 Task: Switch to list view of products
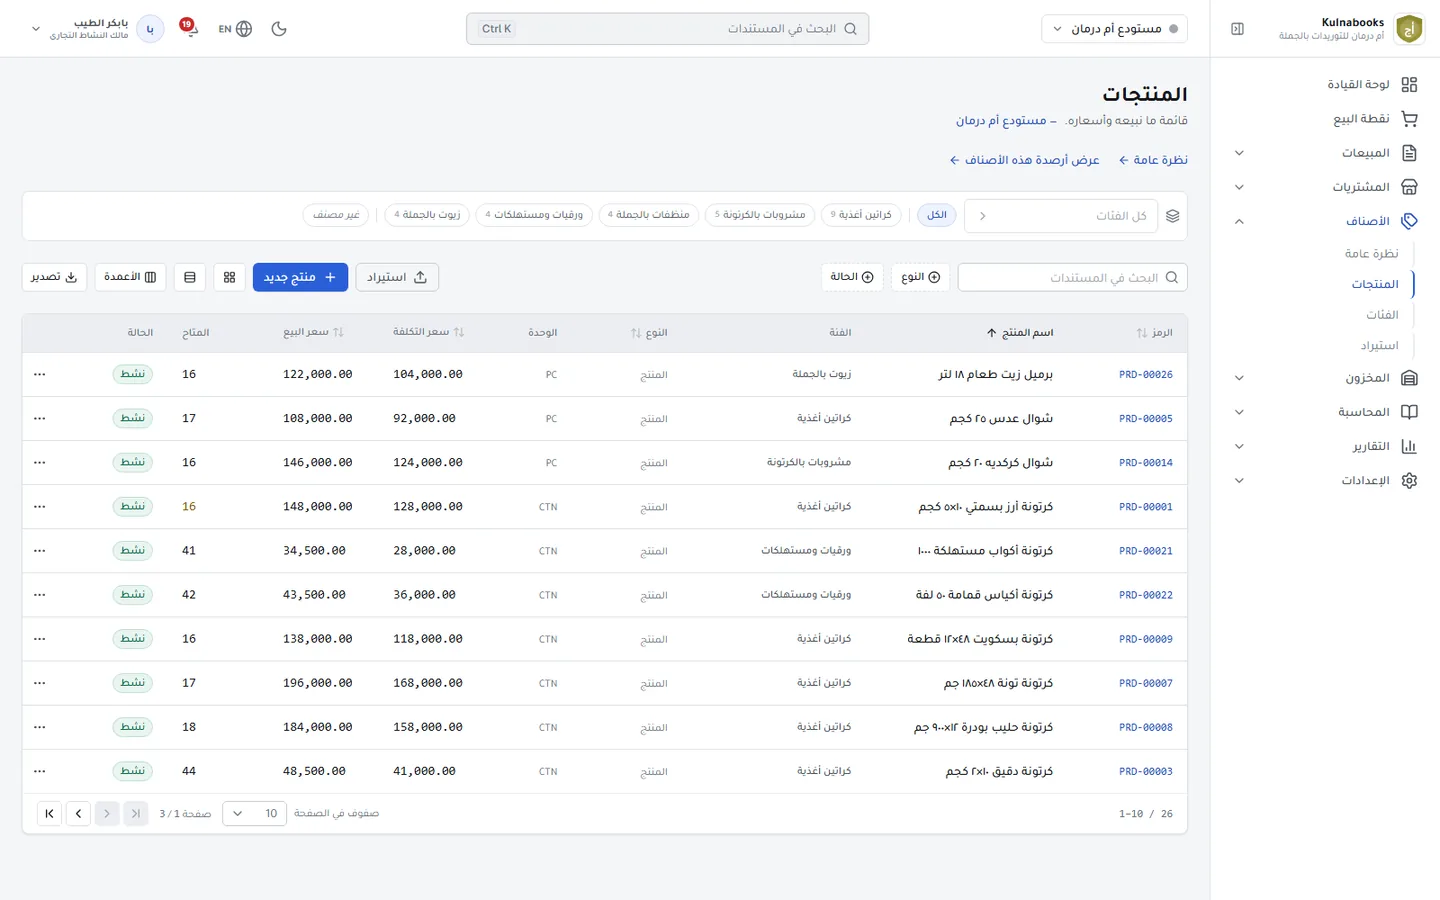pyautogui.click(x=190, y=277)
